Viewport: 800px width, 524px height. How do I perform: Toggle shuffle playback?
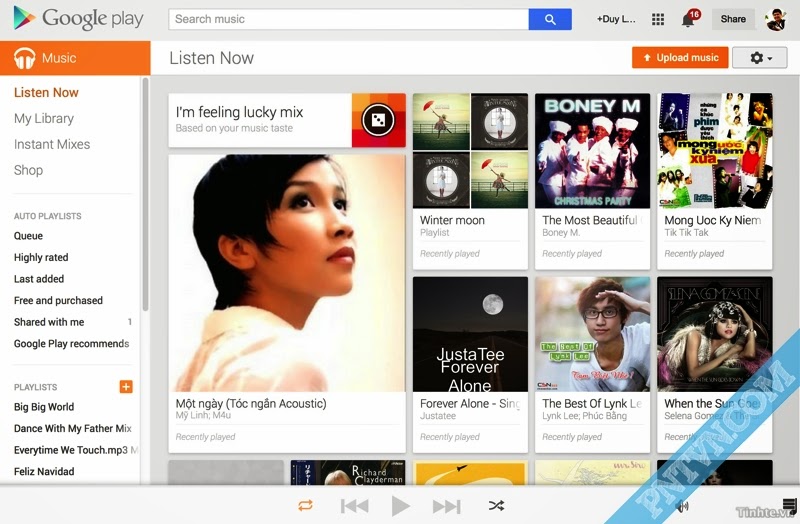496,506
